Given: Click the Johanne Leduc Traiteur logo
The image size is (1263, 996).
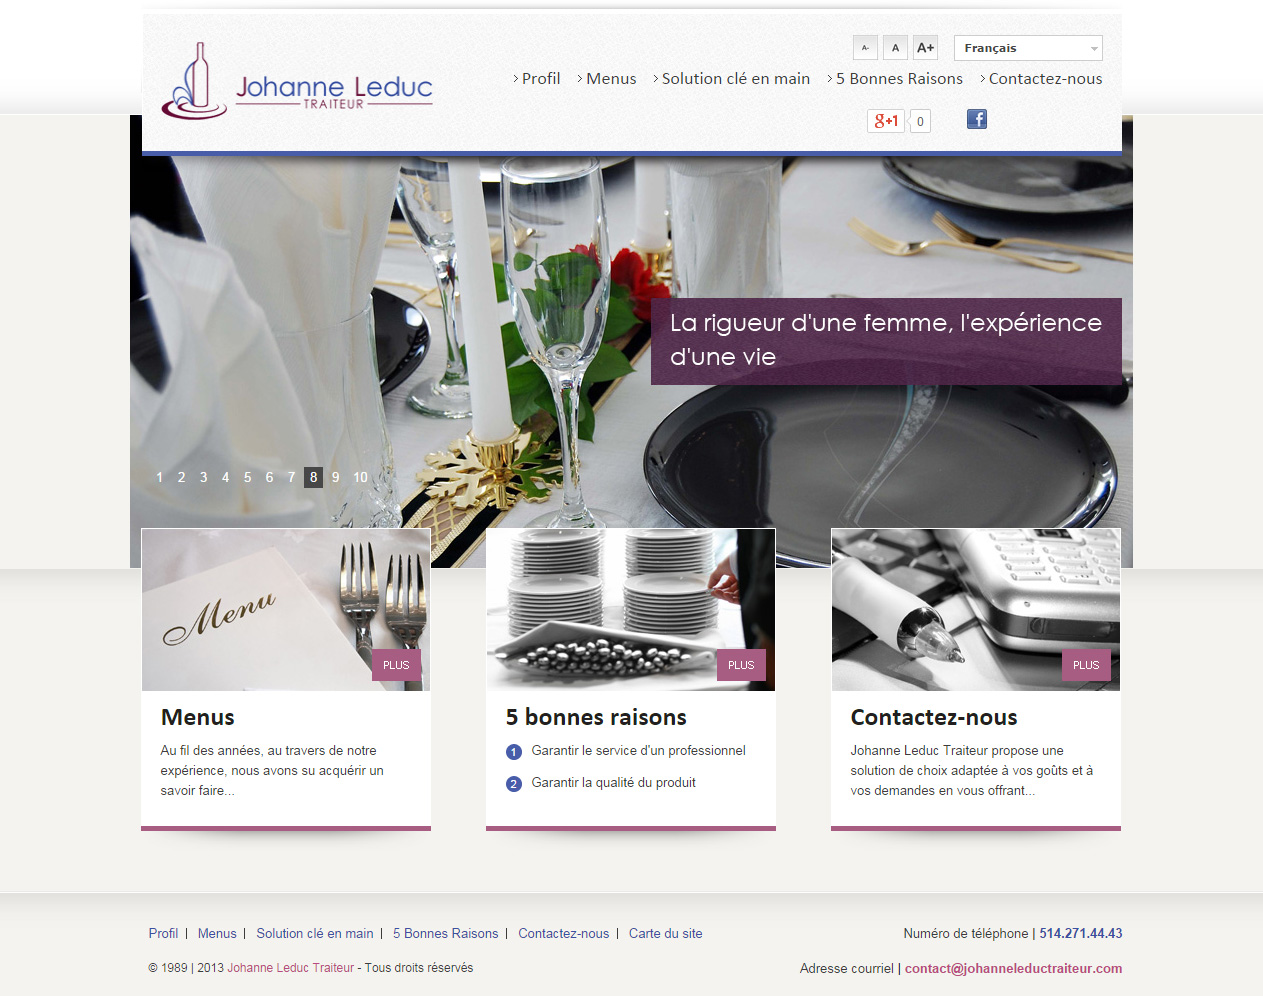Looking at the screenshot, I should [297, 81].
